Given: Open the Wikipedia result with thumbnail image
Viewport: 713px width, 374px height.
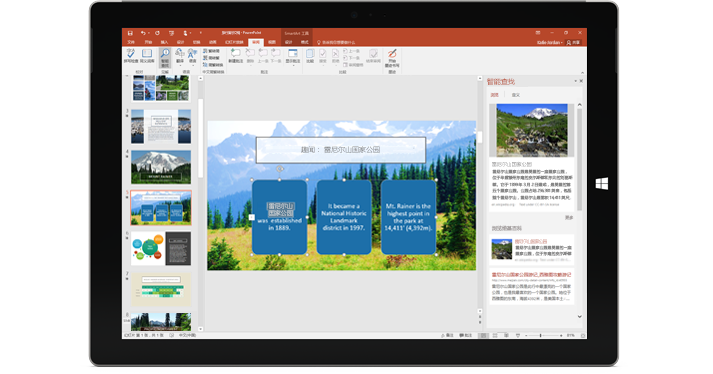Looking at the screenshot, I should pyautogui.click(x=531, y=249).
